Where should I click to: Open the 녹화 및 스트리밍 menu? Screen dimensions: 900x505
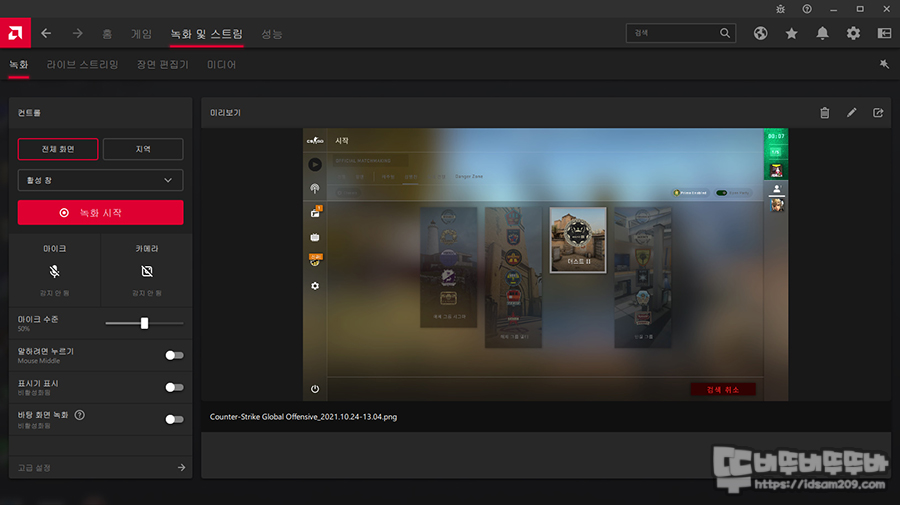tap(207, 34)
